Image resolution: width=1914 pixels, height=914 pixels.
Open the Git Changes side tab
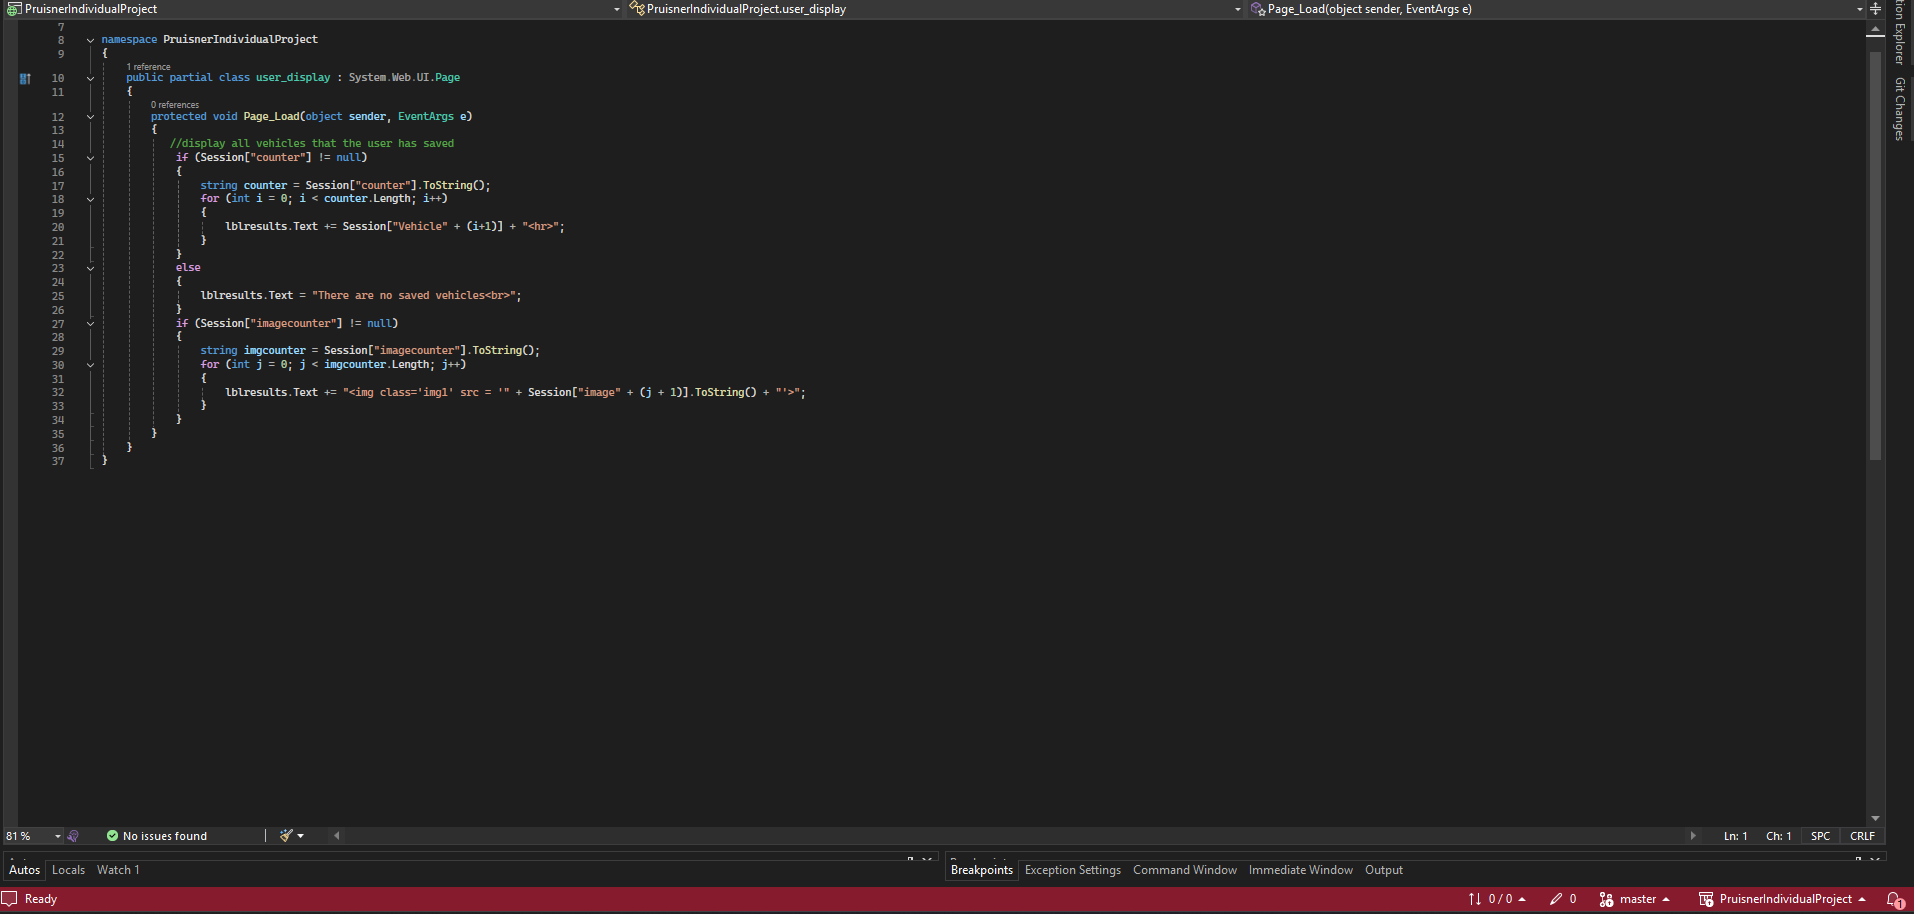(x=1899, y=109)
